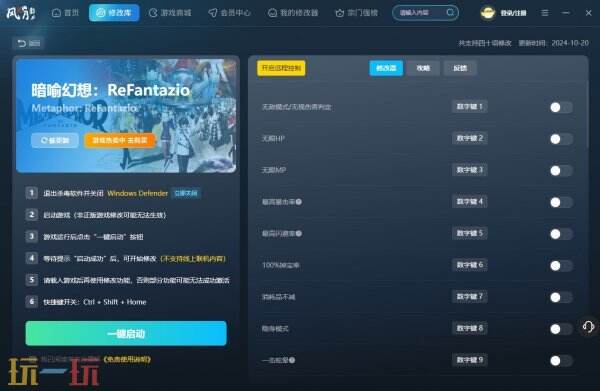The image size is (600, 391).
Task: Open 我的修改器 smiley icon
Action: [272, 13]
